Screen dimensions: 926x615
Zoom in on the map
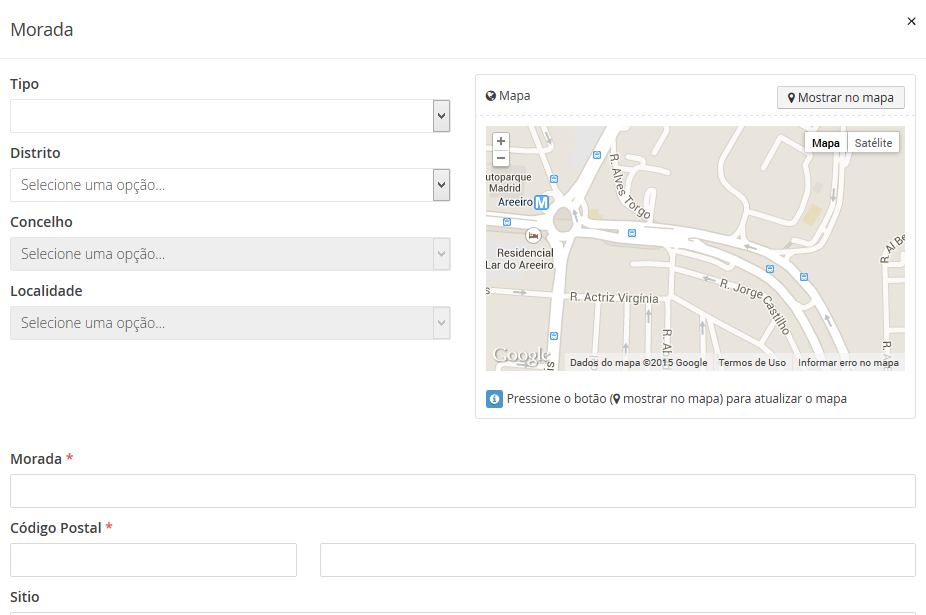(x=501, y=141)
